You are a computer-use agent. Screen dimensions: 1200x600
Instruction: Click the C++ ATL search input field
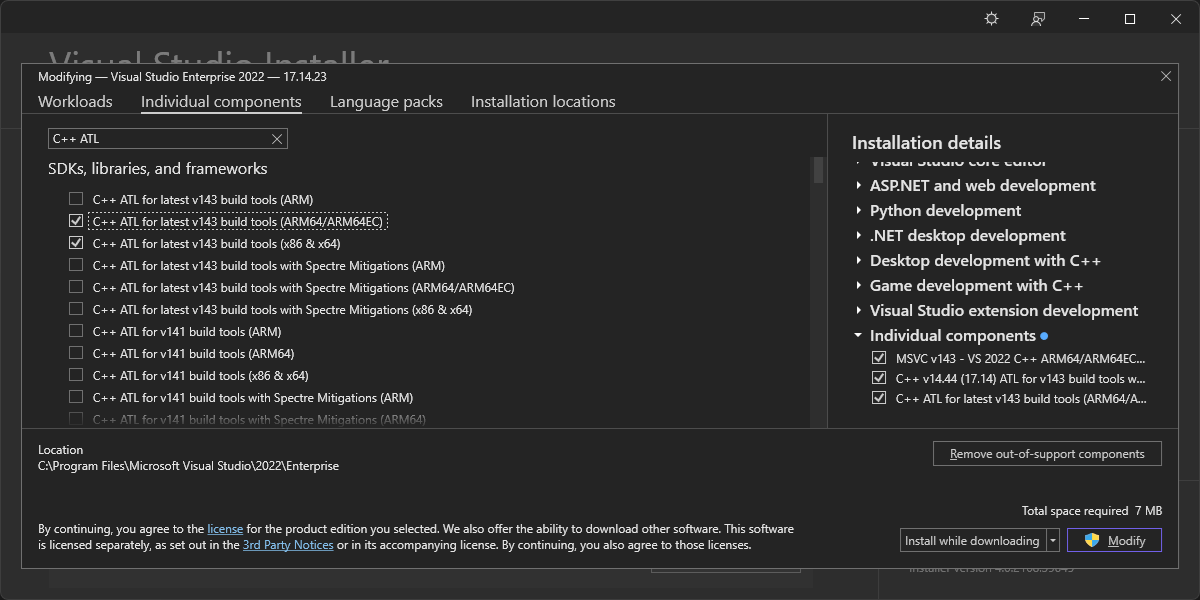coord(160,139)
